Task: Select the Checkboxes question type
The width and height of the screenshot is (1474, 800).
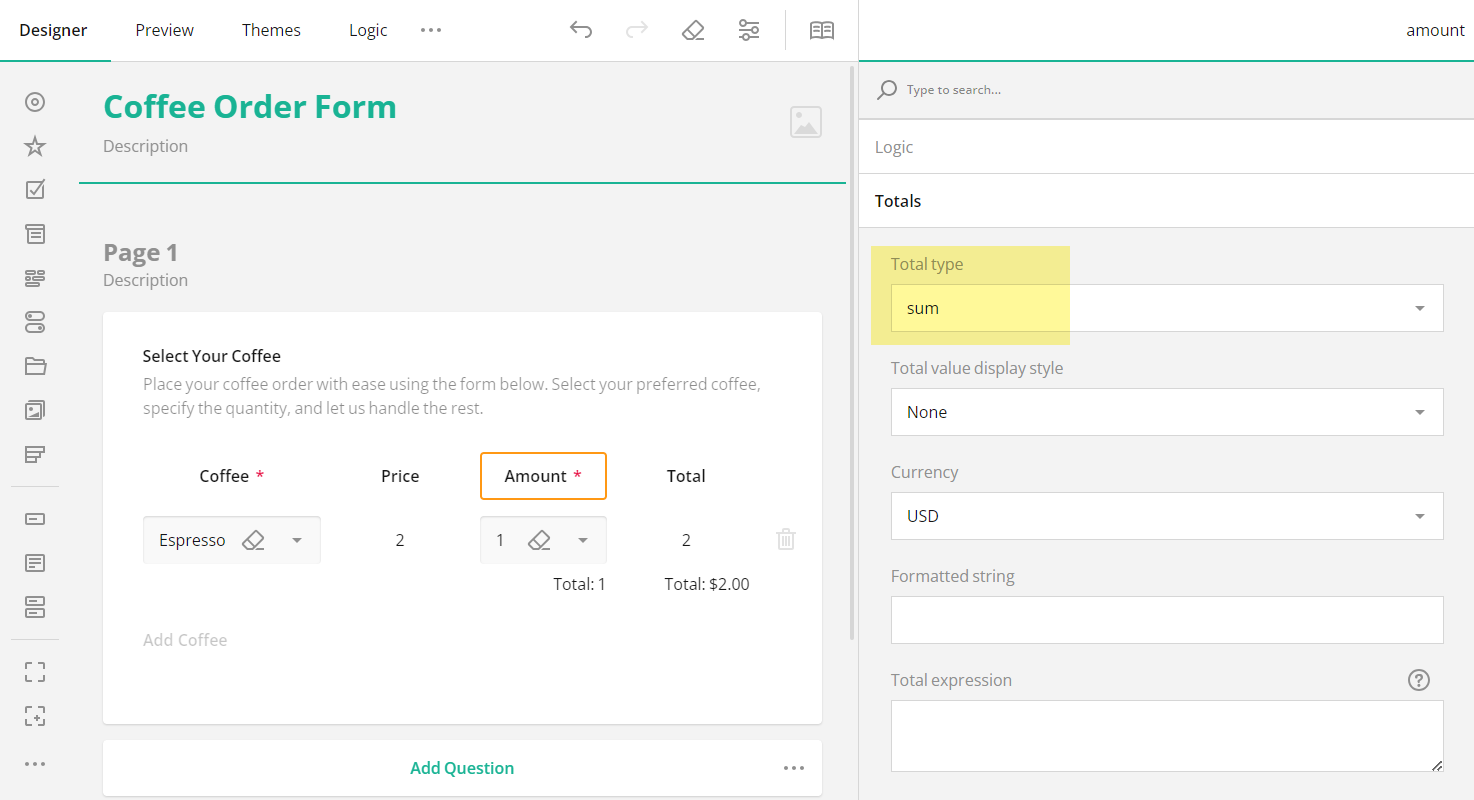Action: (35, 189)
